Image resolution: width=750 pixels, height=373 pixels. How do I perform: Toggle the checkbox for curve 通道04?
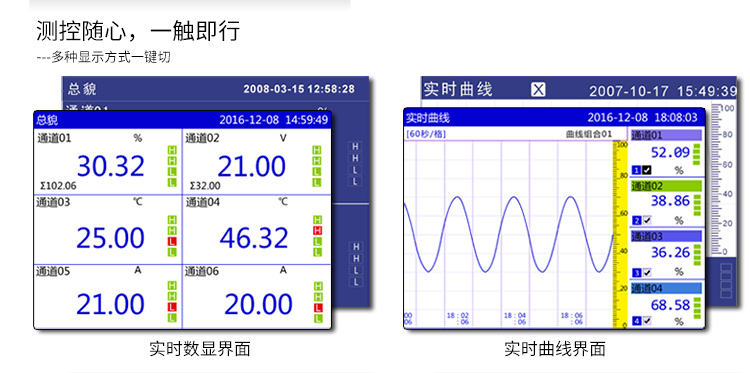click(647, 321)
